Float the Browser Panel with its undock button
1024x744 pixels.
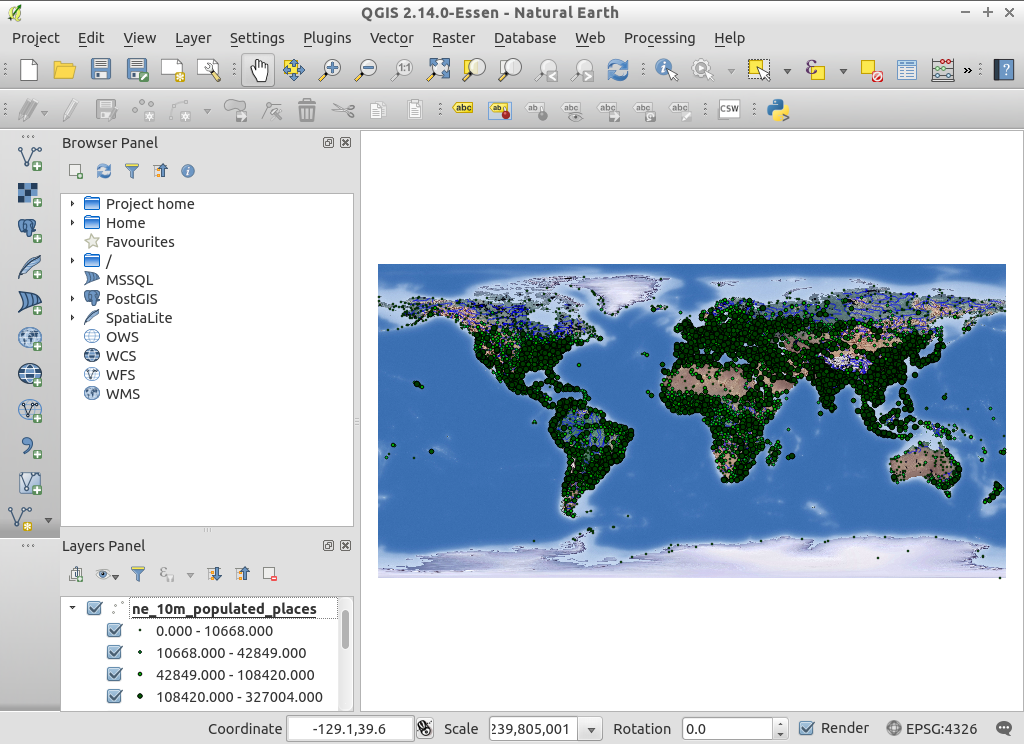tap(328, 142)
